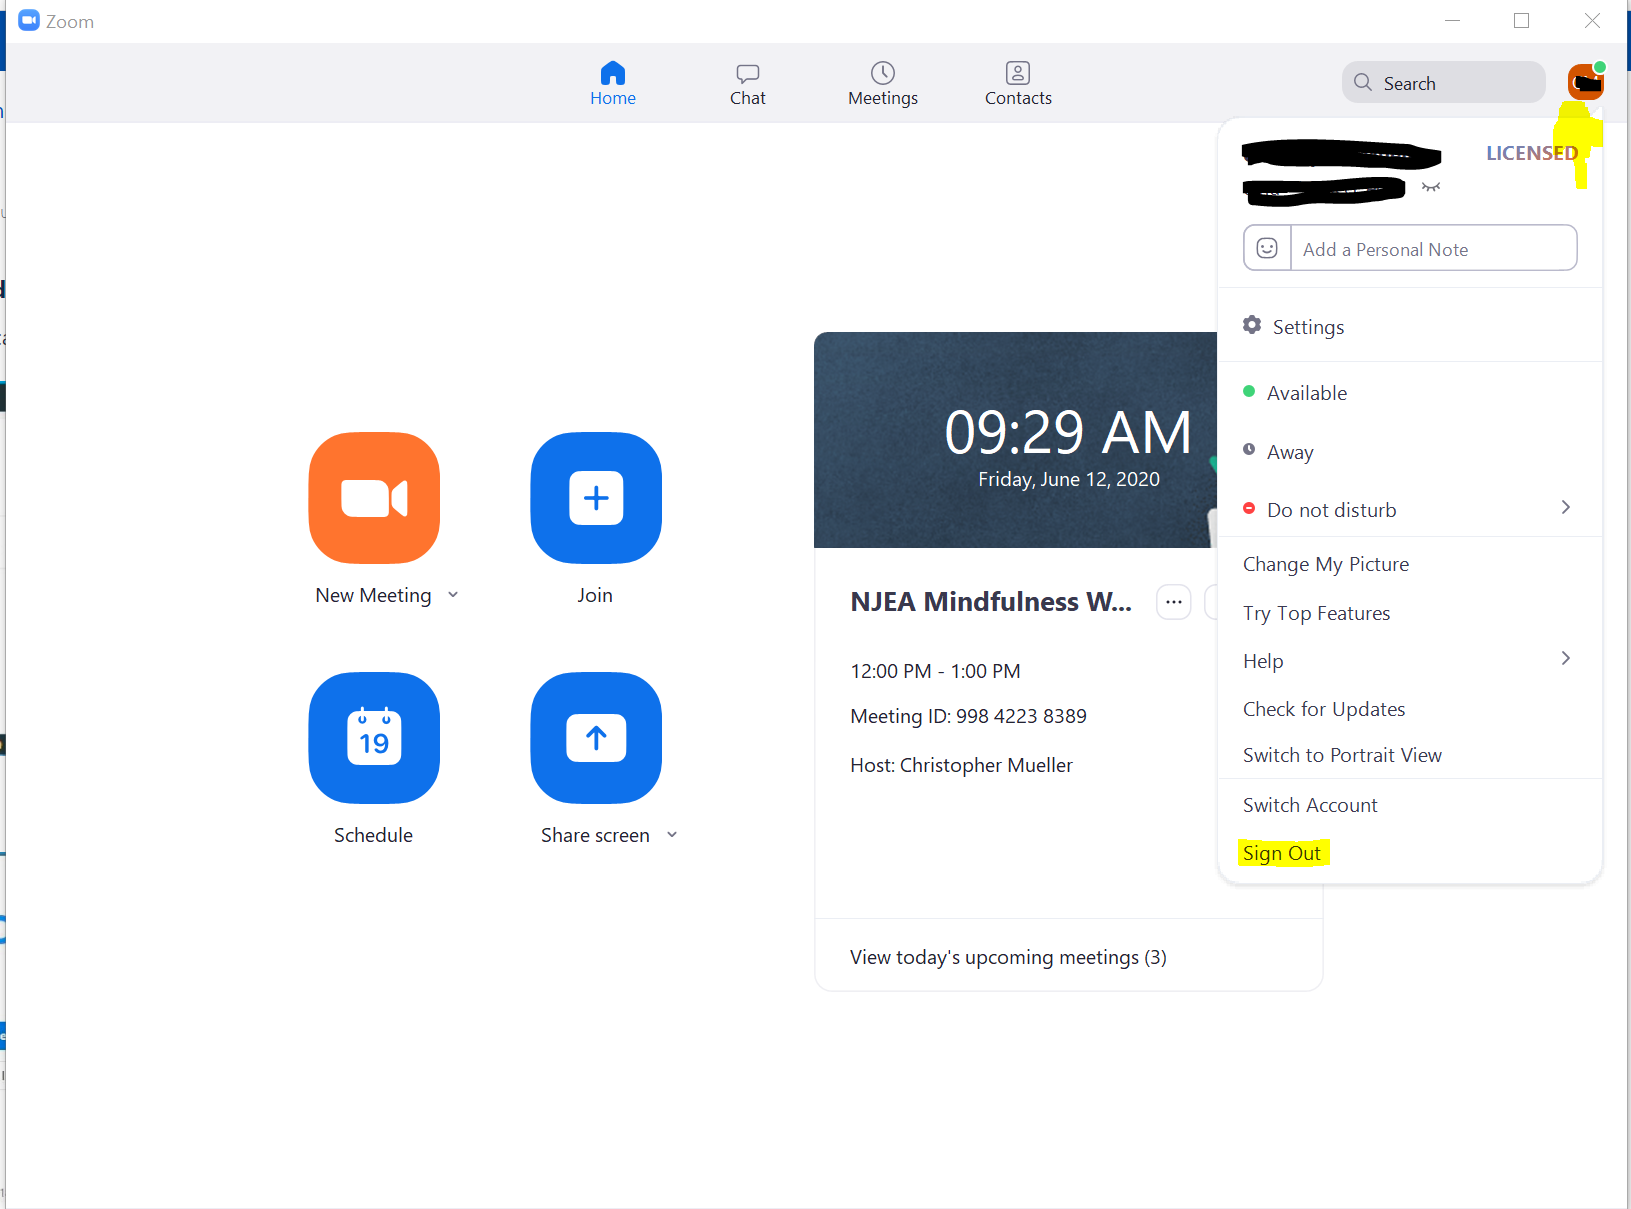The image size is (1631, 1209).
Task: Start a New Meeting with the orange camera icon
Action: pyautogui.click(x=374, y=497)
